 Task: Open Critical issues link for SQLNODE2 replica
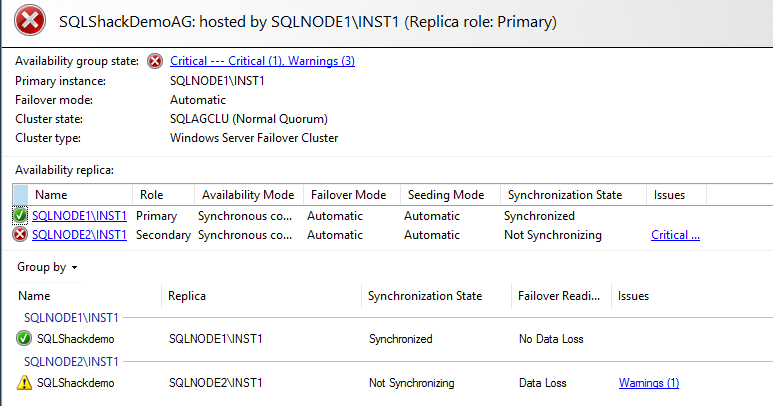click(x=675, y=235)
